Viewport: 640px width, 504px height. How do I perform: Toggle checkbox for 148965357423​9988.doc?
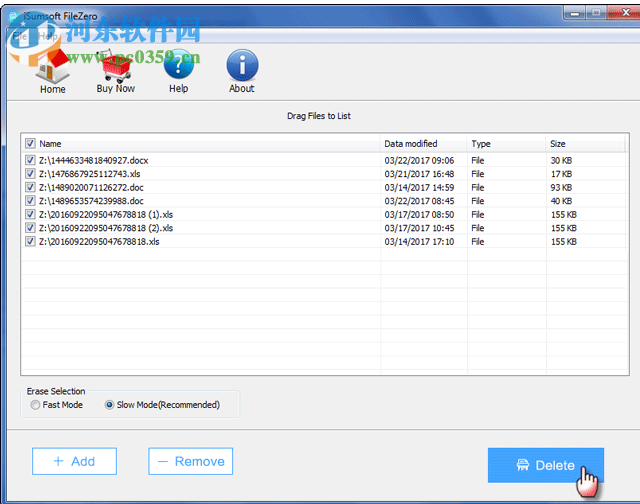(30, 200)
